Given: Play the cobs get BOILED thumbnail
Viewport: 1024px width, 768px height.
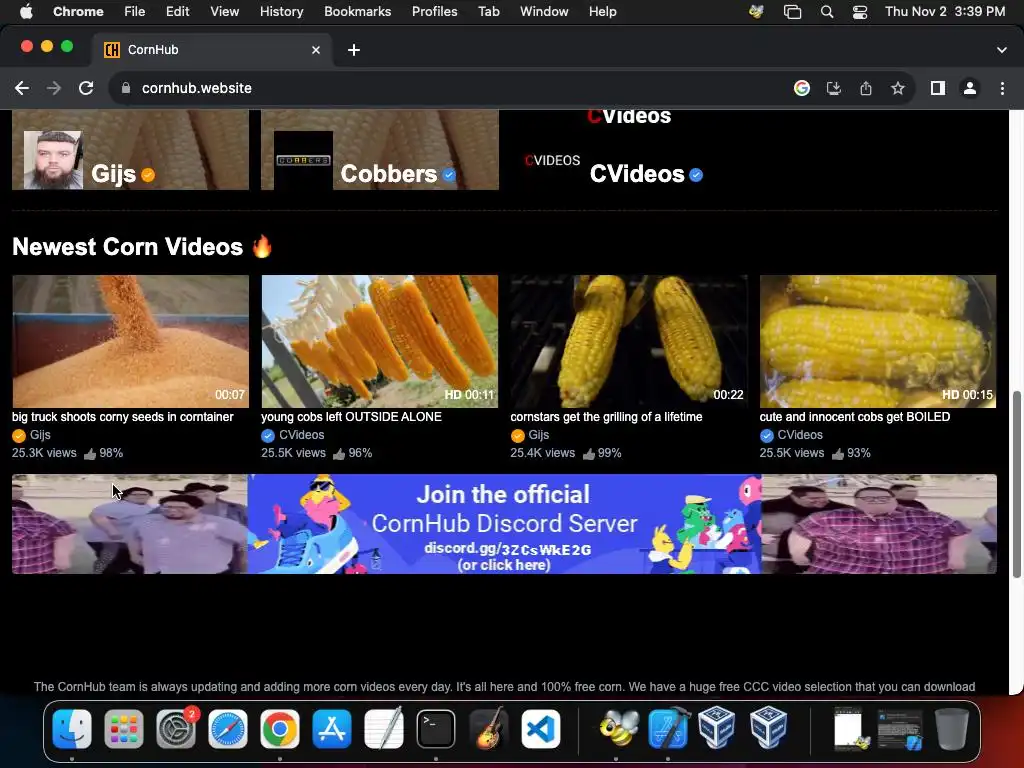Looking at the screenshot, I should click(x=878, y=341).
